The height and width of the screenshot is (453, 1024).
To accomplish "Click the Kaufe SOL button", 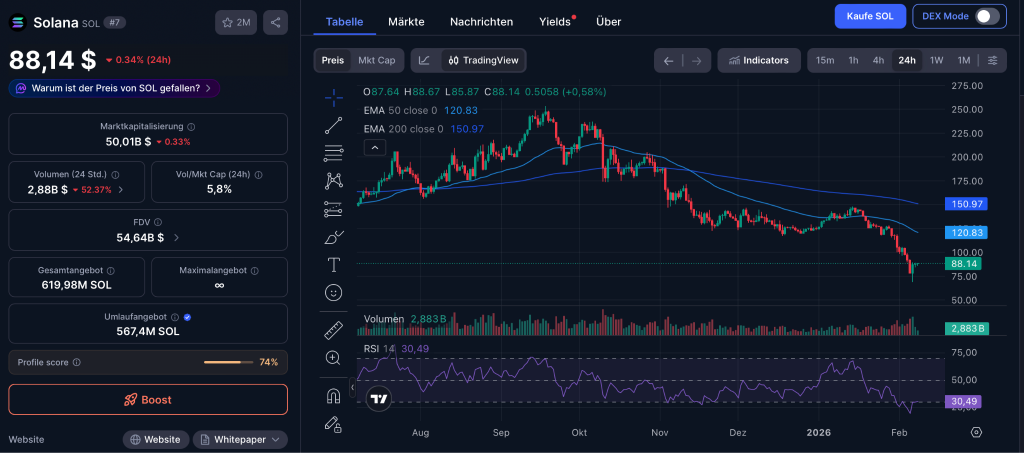I will pos(870,16).
